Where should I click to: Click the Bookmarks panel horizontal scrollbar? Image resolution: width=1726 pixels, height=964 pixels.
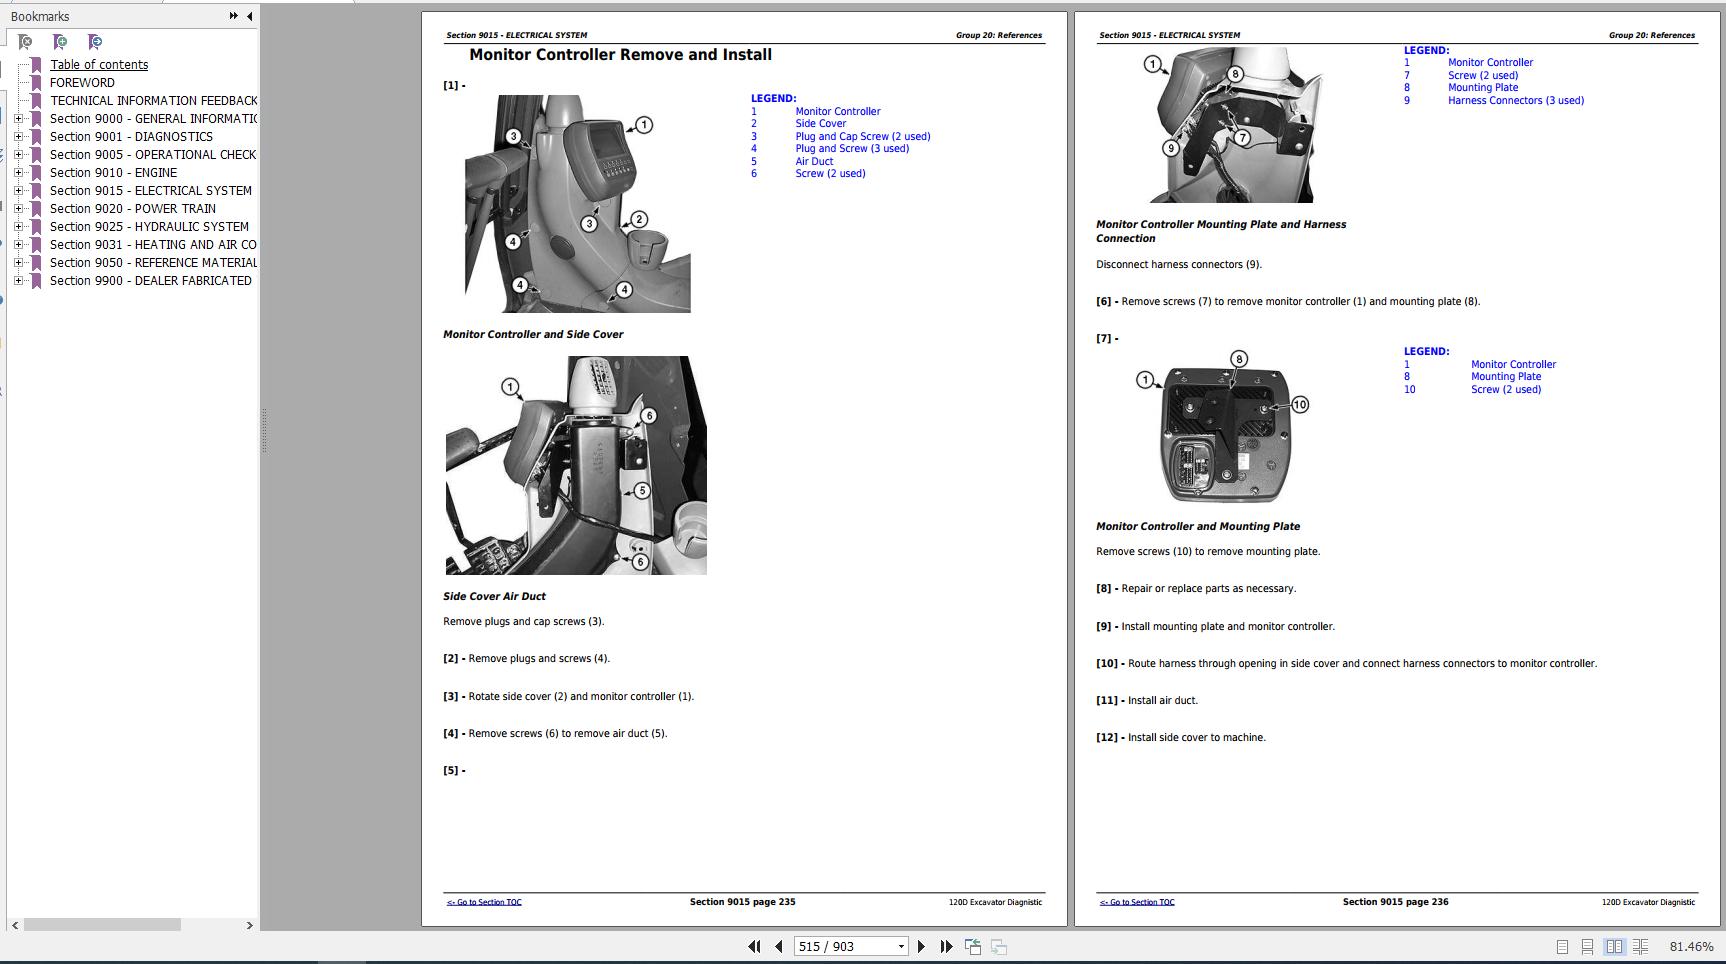pyautogui.click(x=102, y=925)
